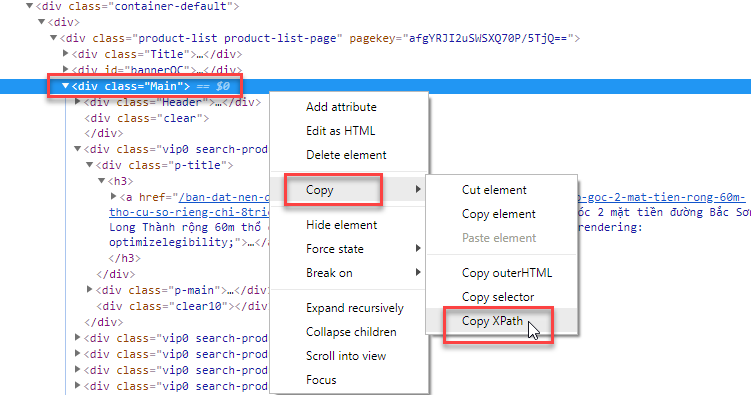The image size is (751, 395).
Task: Choose Collapse children menu item
Action: click(351, 332)
